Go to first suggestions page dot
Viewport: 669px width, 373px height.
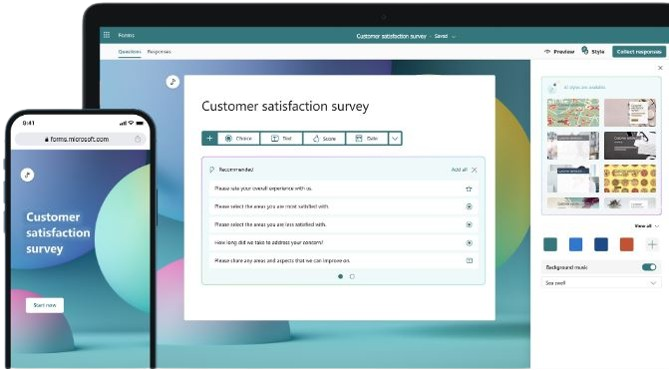tap(340, 277)
